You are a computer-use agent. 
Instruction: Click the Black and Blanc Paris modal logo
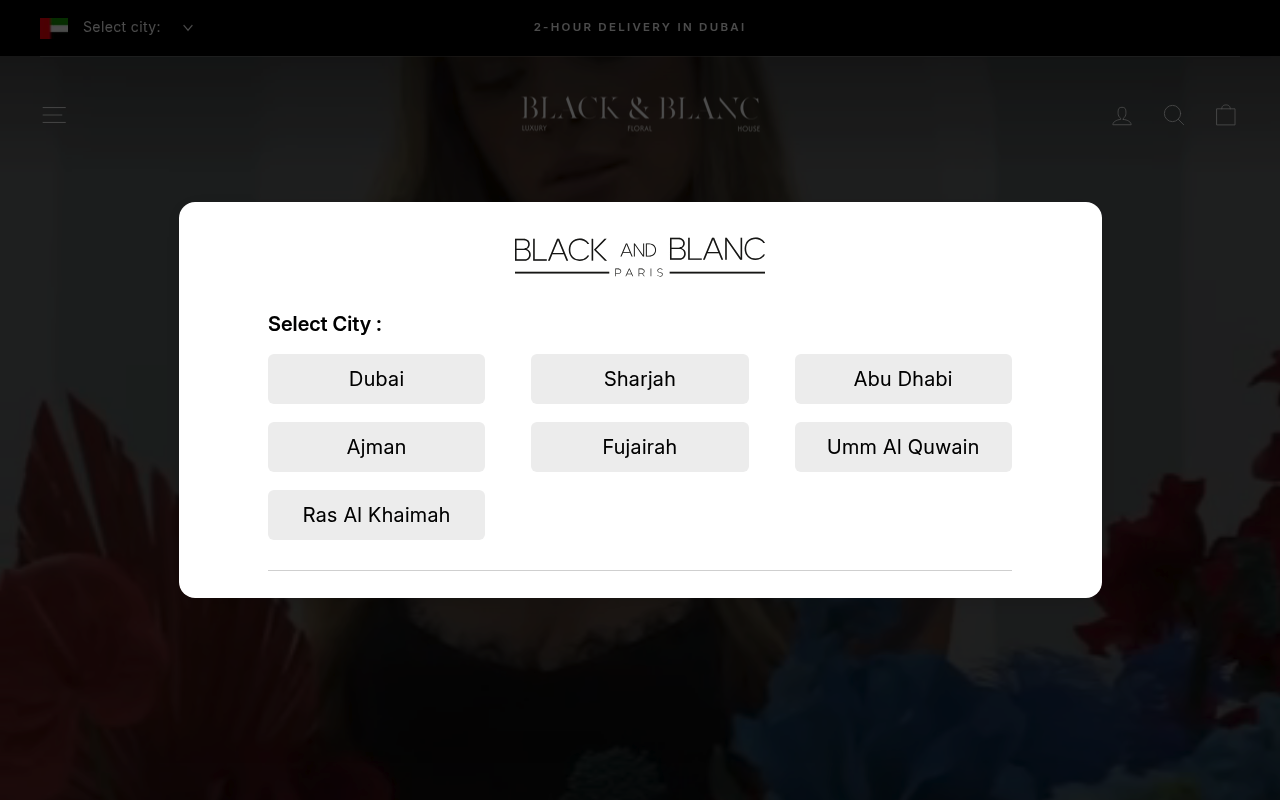[x=640, y=256]
